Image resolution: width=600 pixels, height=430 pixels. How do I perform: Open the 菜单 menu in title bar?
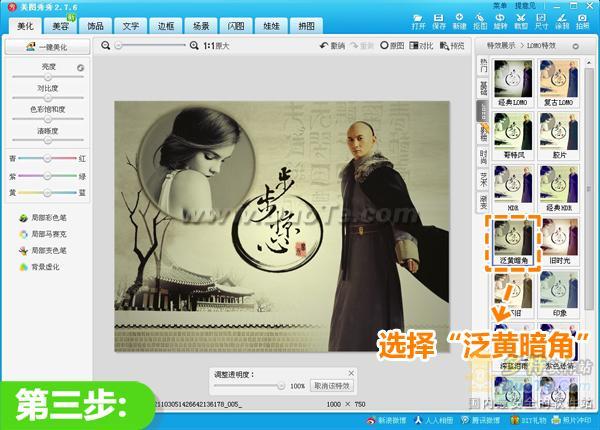pyautogui.click(x=500, y=5)
